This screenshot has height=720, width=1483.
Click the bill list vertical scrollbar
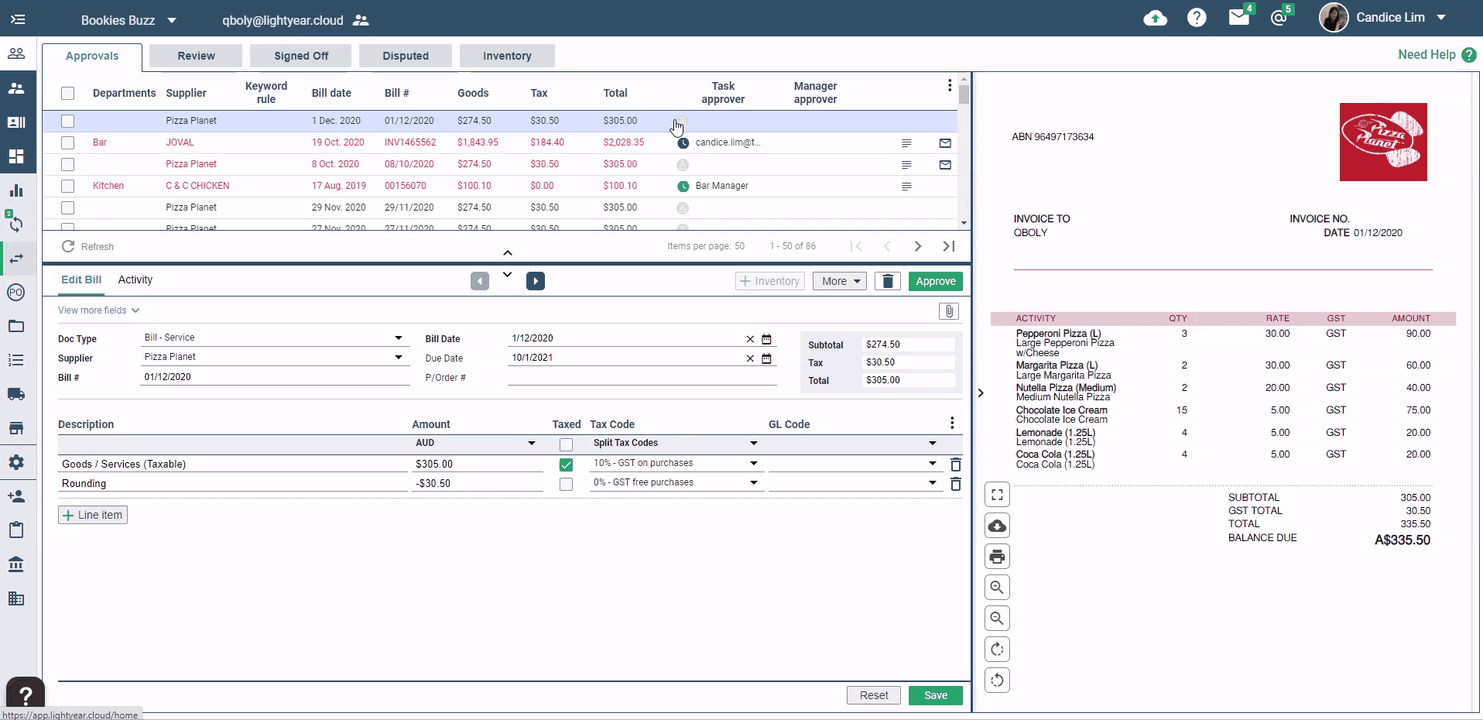click(x=964, y=150)
